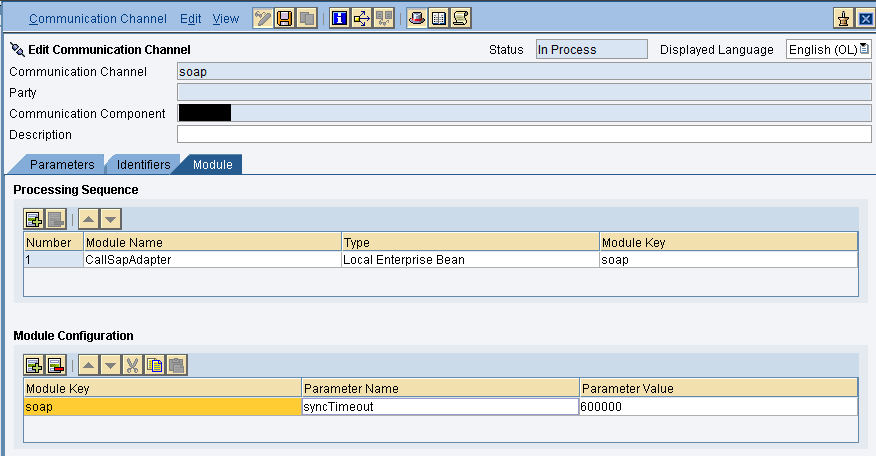Click the 600000 parameter value cell
Viewport: 876px width, 456px height.
coord(716,407)
